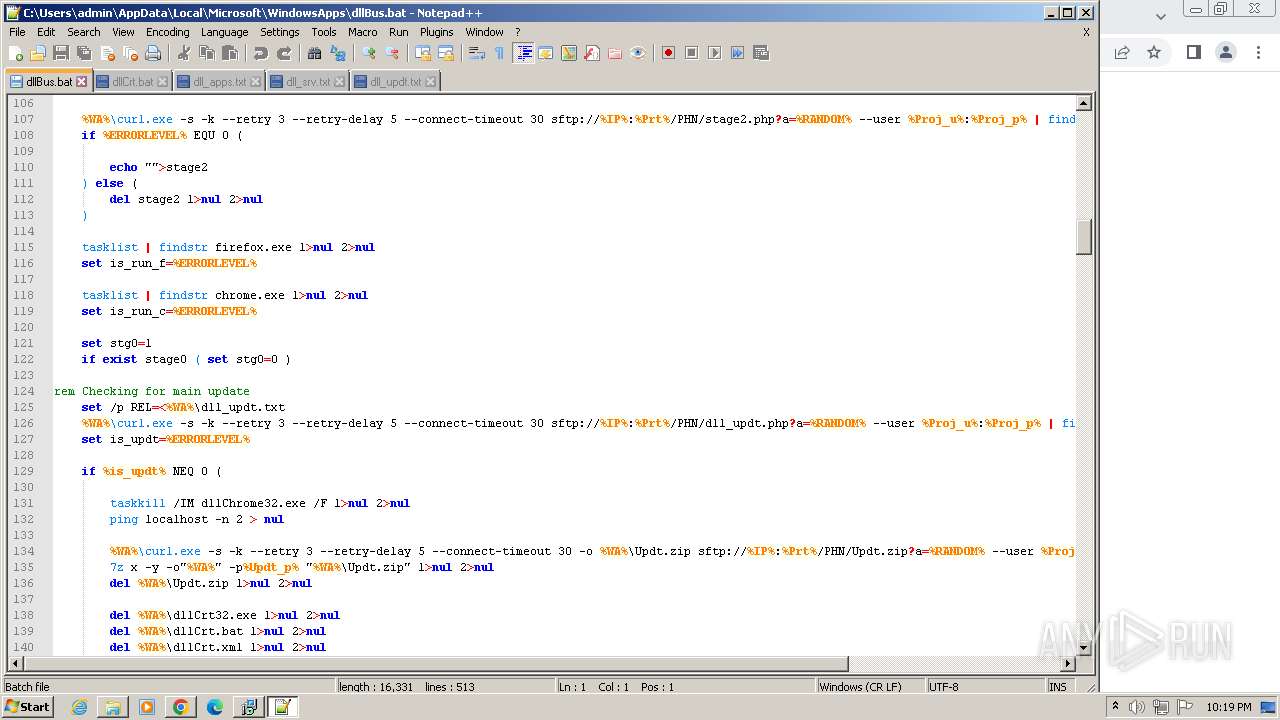
Task: Close all documents via toolbar icon
Action: pos(130,53)
